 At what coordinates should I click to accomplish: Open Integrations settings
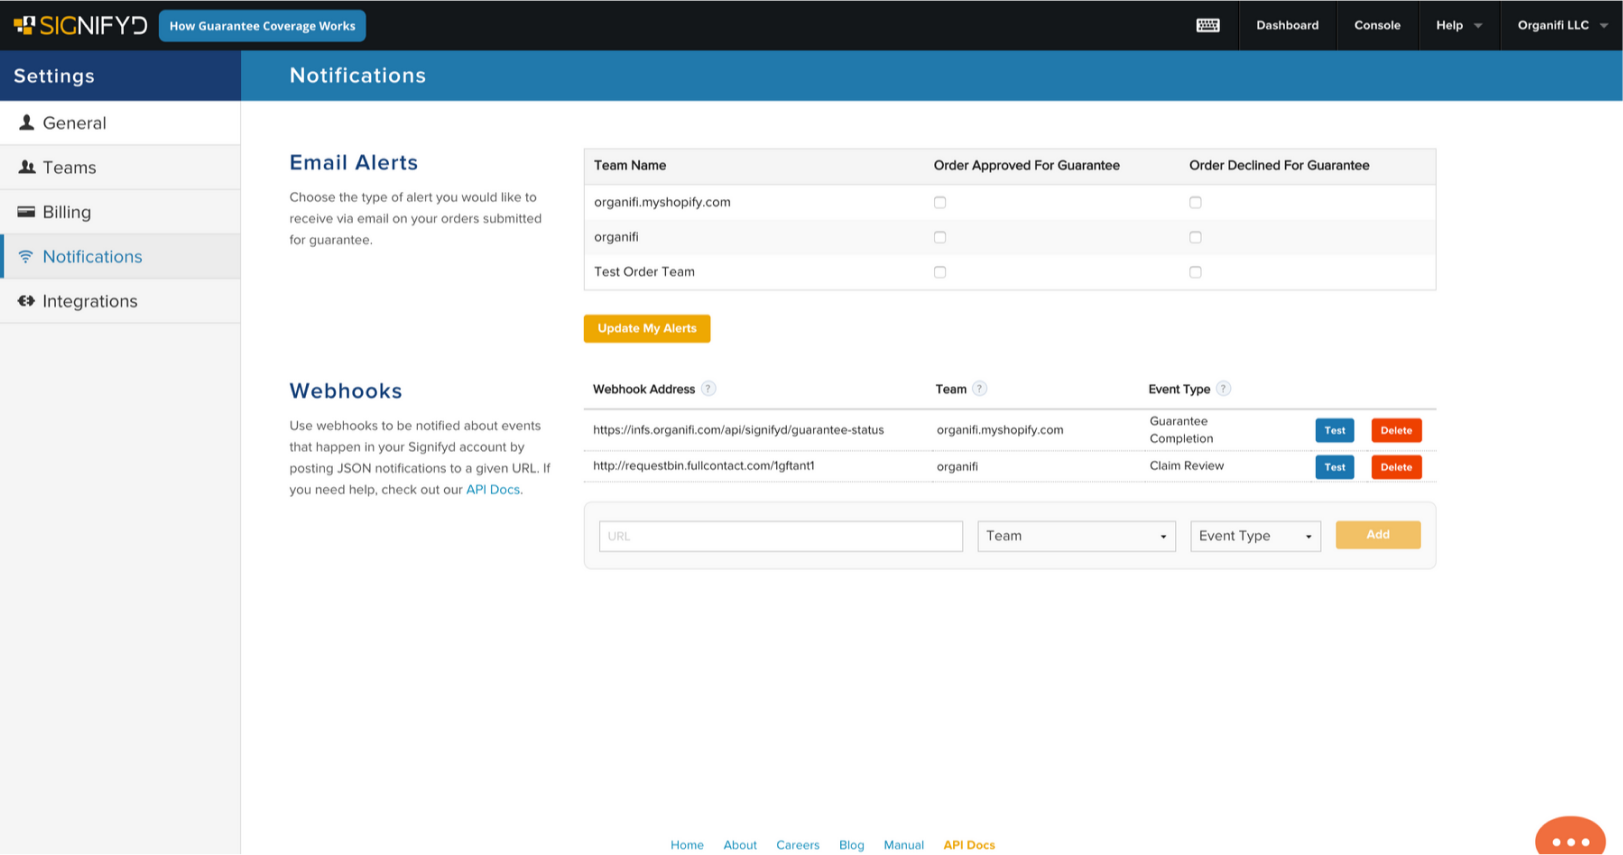(x=120, y=301)
